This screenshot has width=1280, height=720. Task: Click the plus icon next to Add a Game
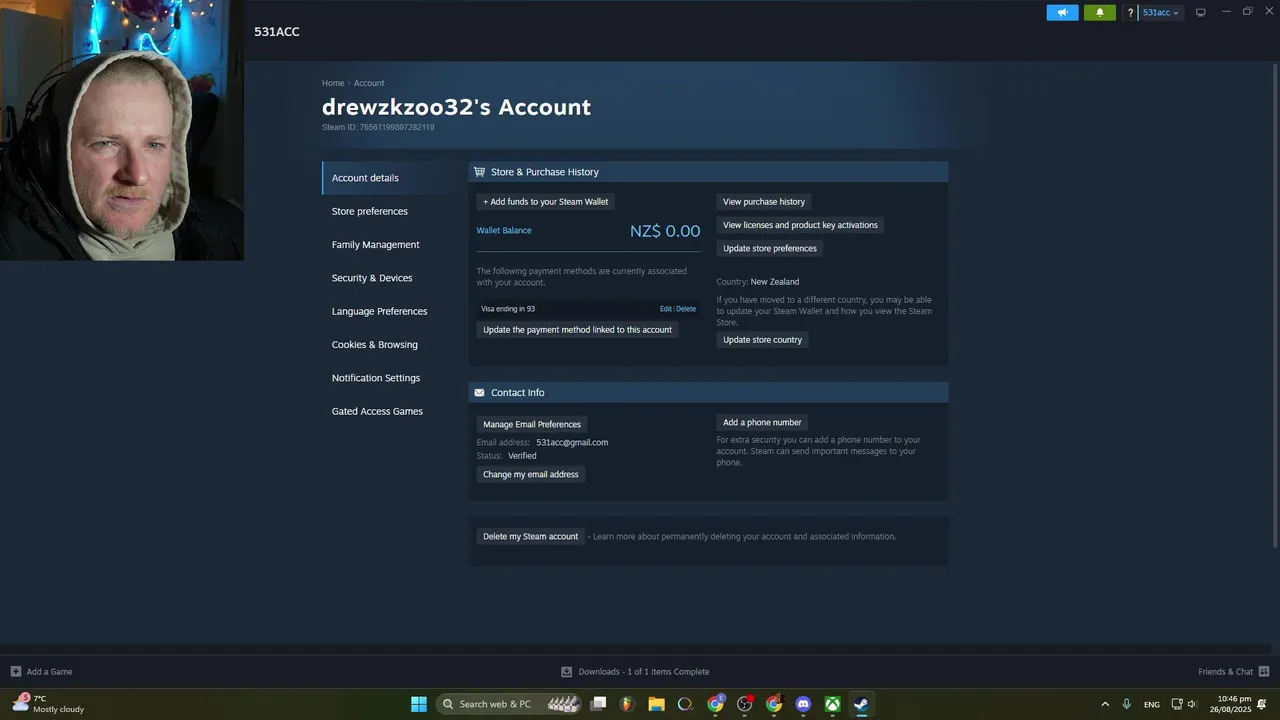coord(15,672)
